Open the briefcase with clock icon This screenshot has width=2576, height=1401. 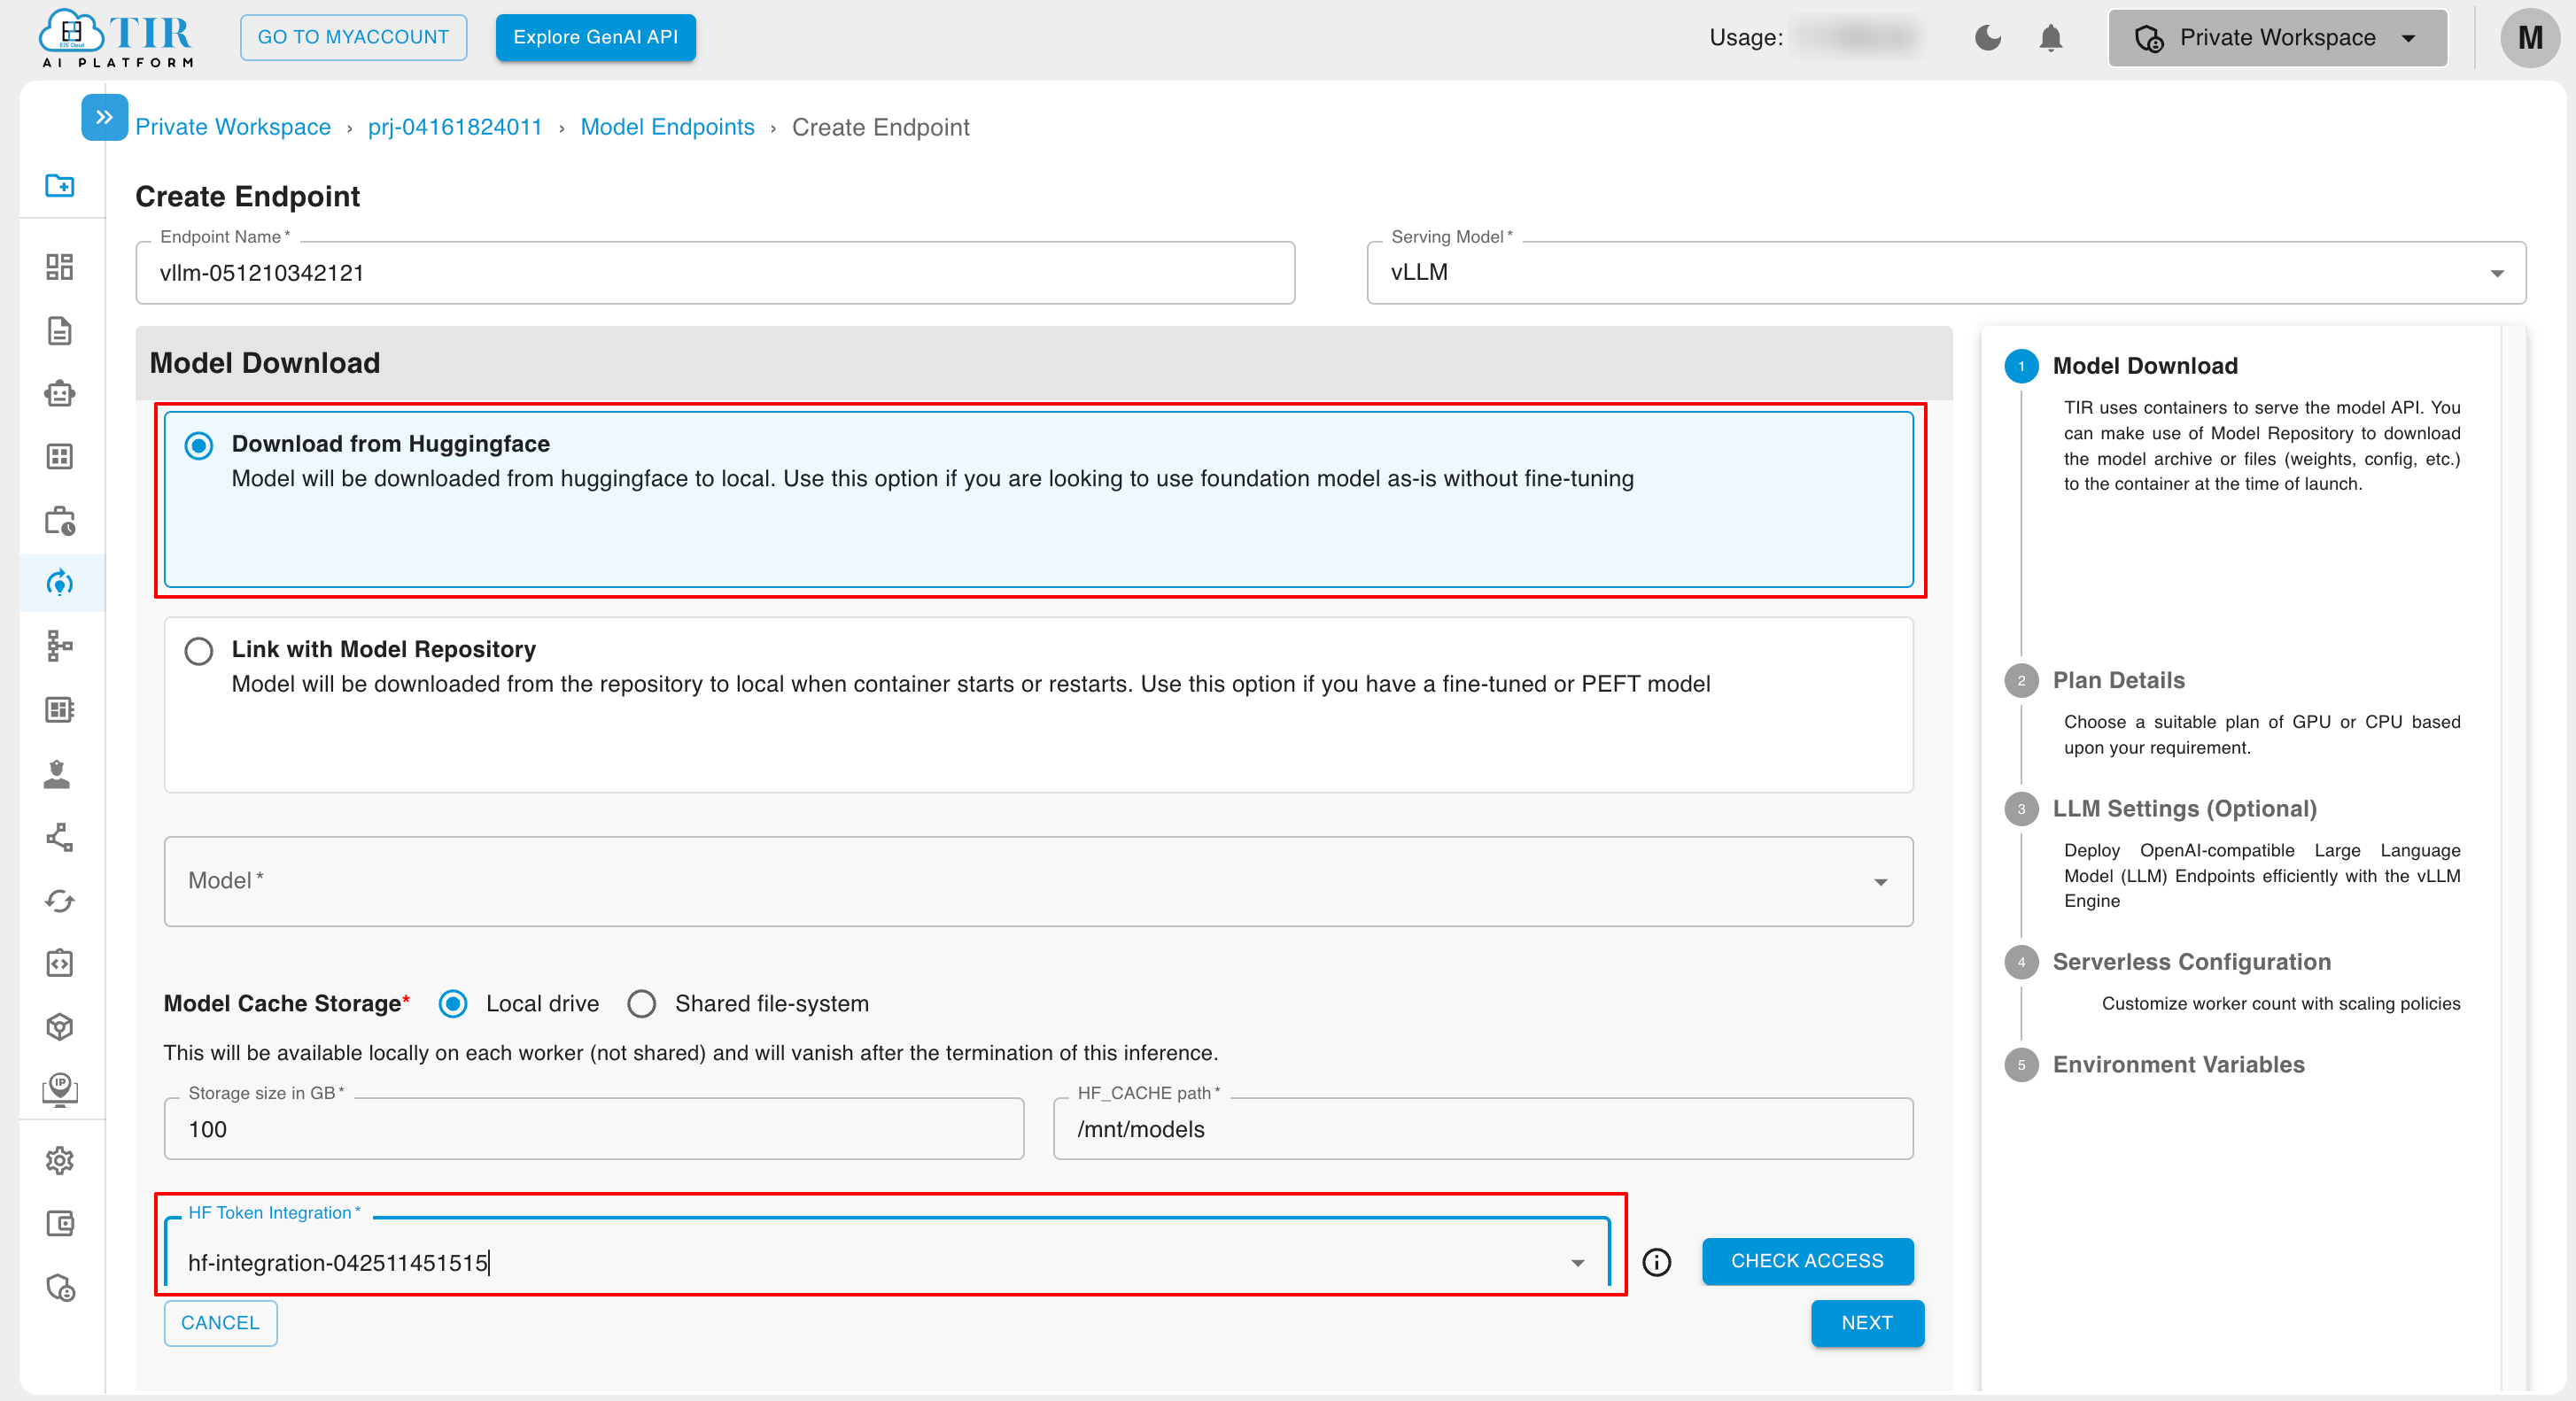[60, 520]
